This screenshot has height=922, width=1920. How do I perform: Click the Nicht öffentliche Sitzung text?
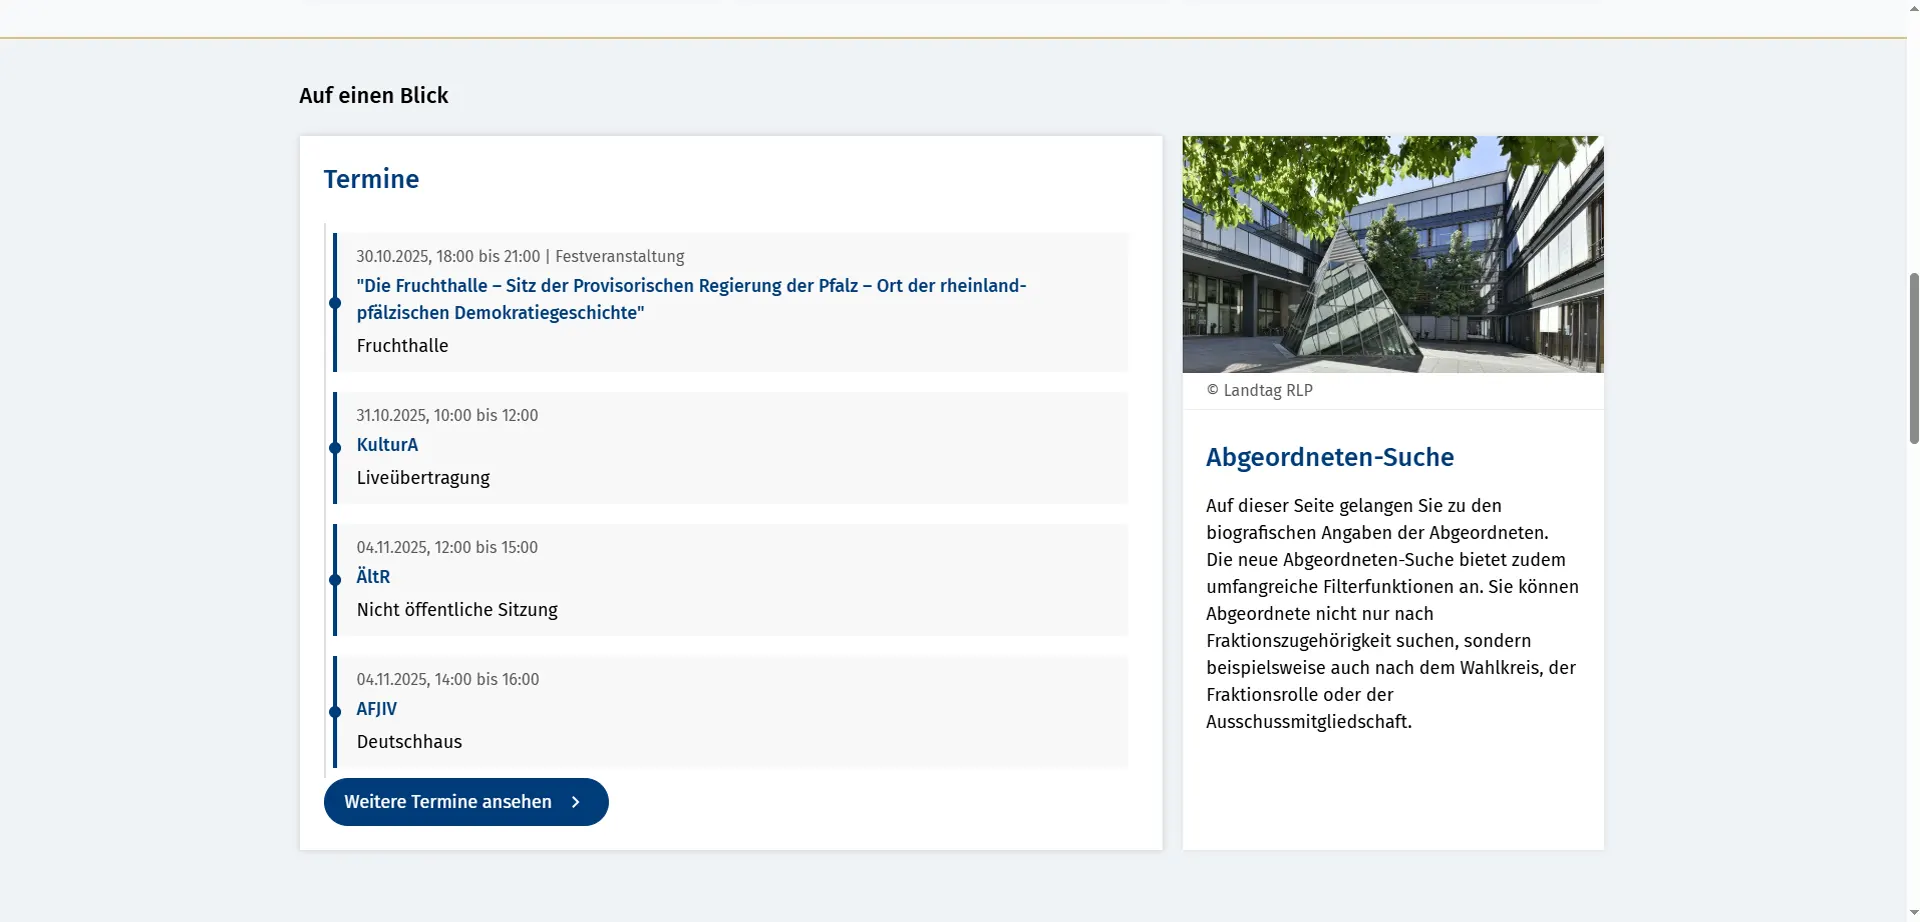pos(457,610)
